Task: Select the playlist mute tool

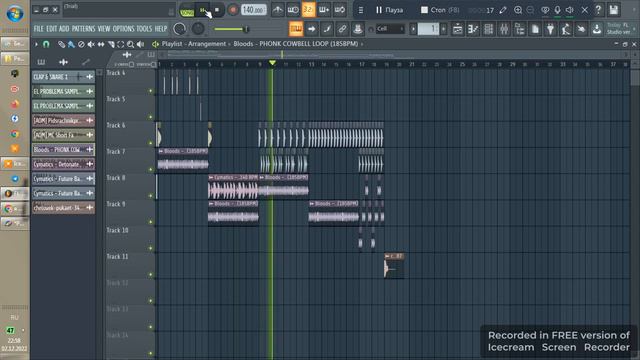Action: click(91, 44)
